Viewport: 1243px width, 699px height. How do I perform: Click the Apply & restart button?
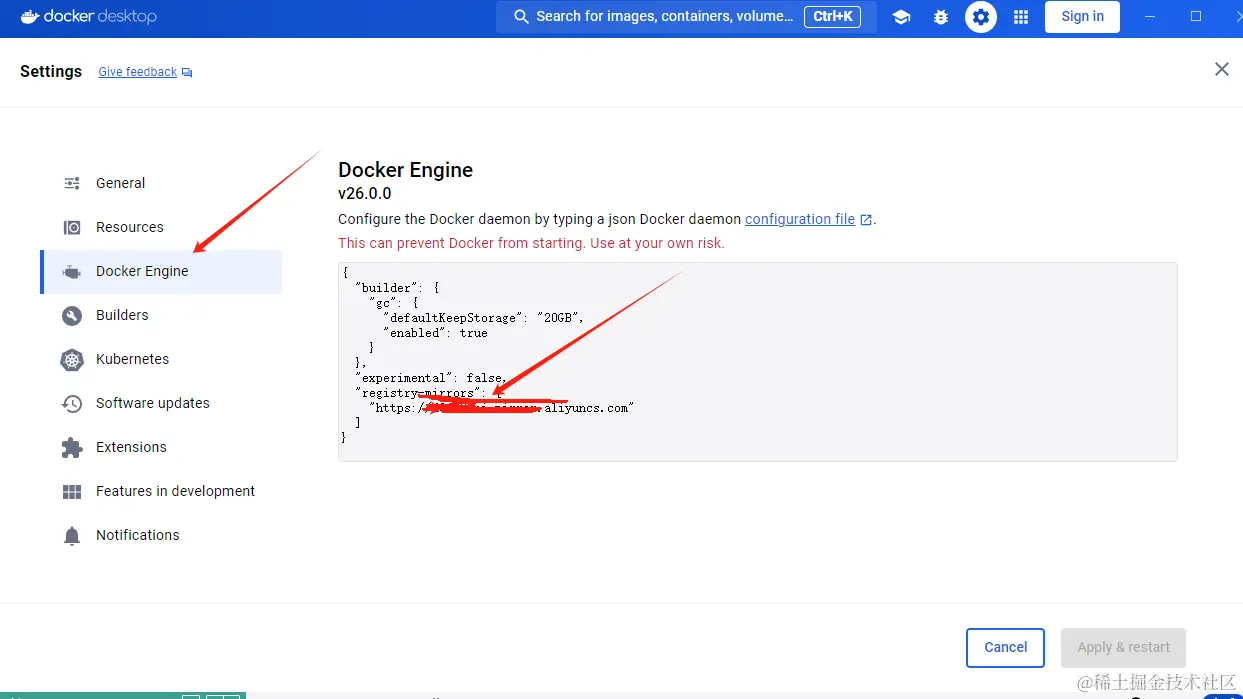point(1123,648)
